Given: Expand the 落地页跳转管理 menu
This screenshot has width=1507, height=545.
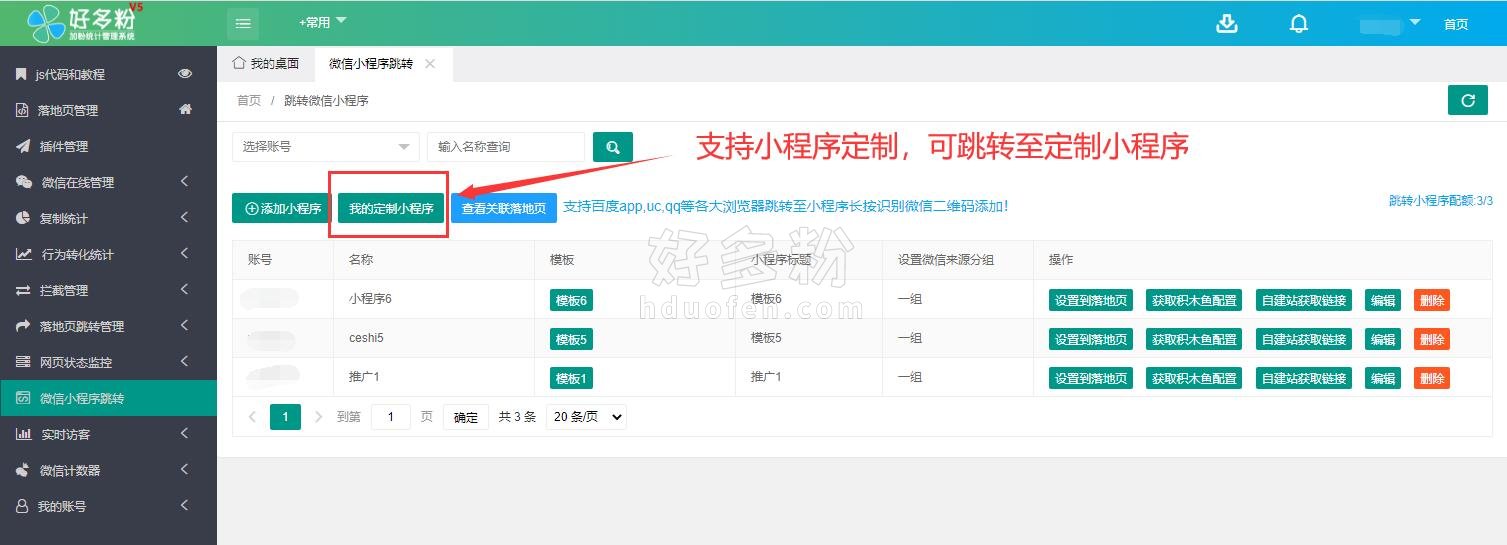Looking at the screenshot, I should click(185, 326).
